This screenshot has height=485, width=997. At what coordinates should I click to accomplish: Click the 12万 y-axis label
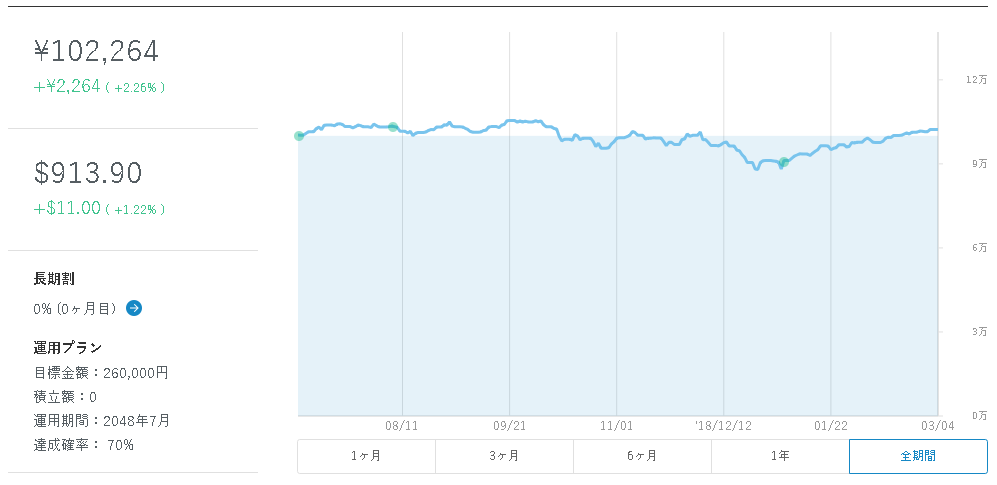click(x=975, y=80)
